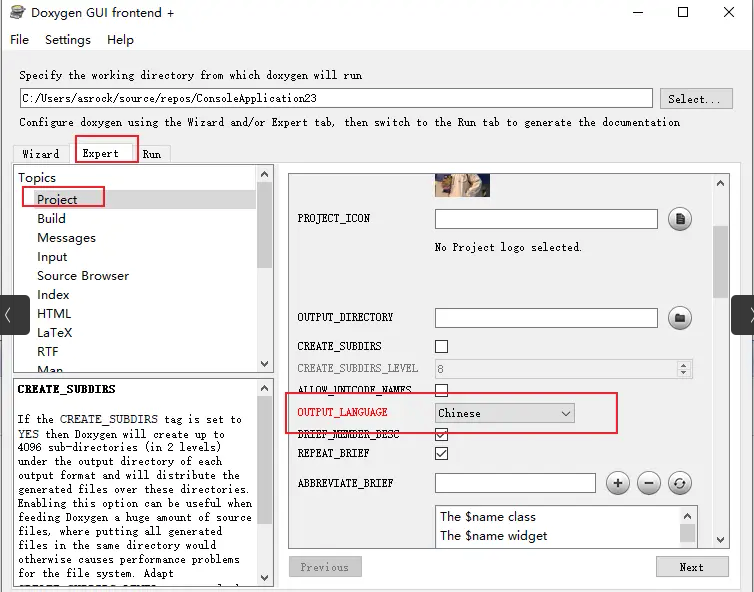Click the Topics list scroll down arrow

[264, 364]
